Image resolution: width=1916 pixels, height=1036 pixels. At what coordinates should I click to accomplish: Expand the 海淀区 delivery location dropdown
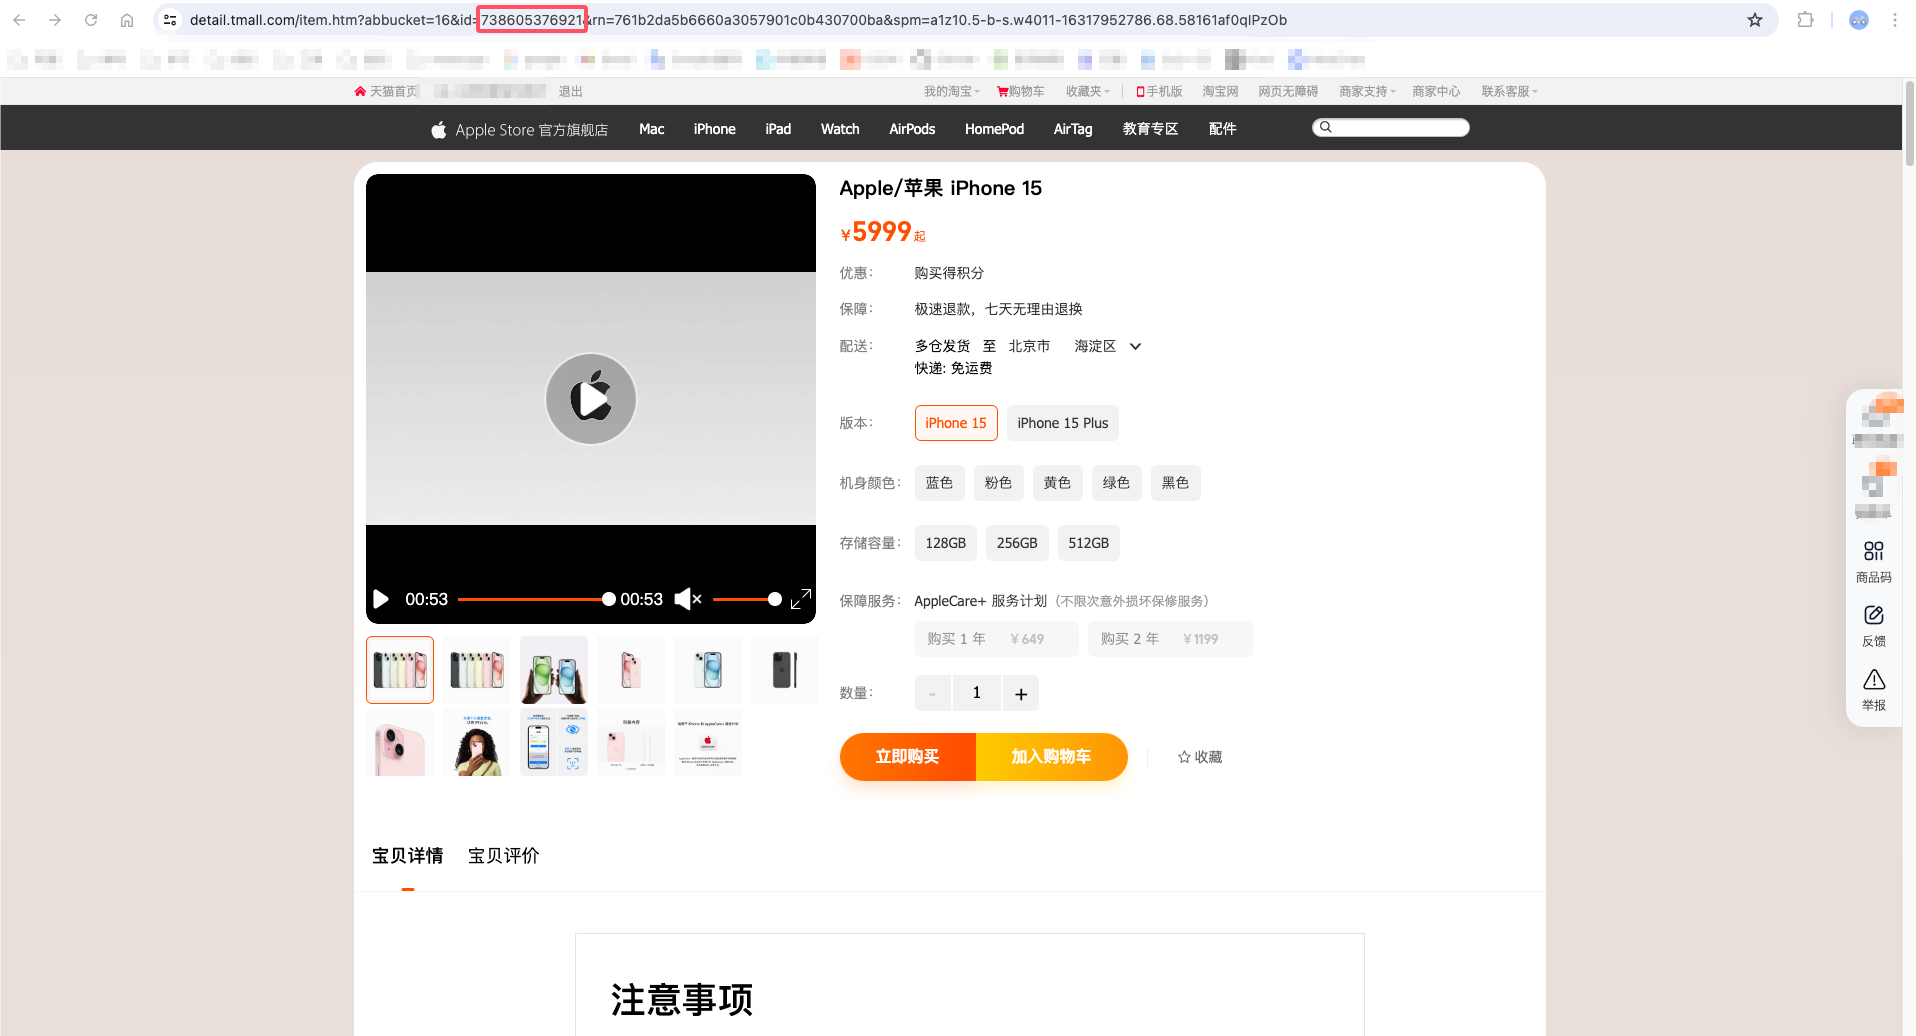(1135, 346)
